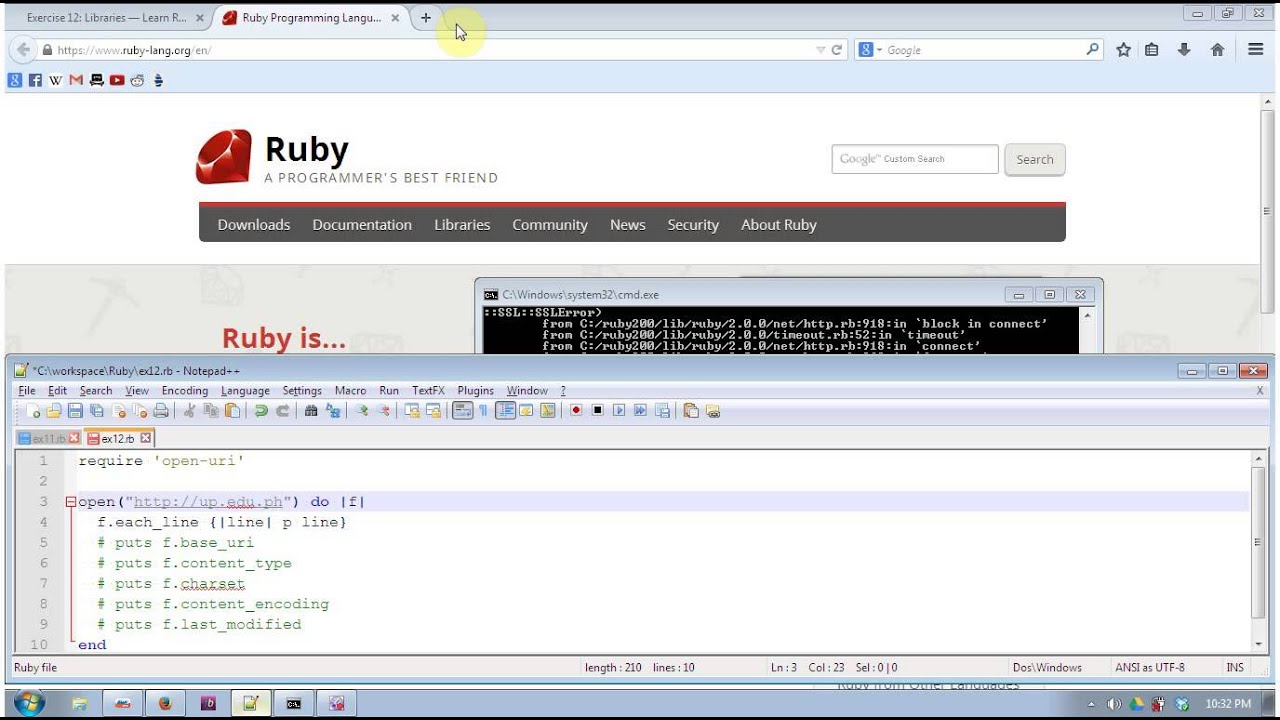Click the Save All icon in Notepad++
This screenshot has width=1280, height=720.
97,410
